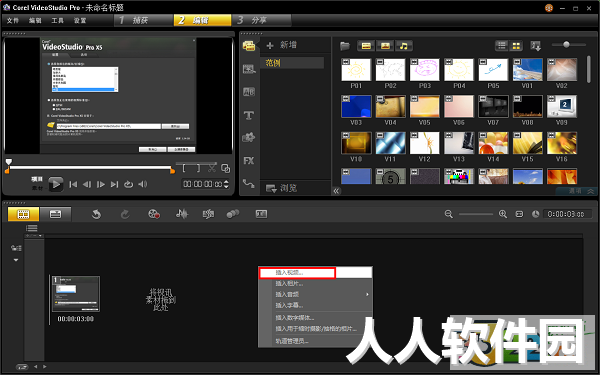Click the project duration clock icon

point(535,214)
